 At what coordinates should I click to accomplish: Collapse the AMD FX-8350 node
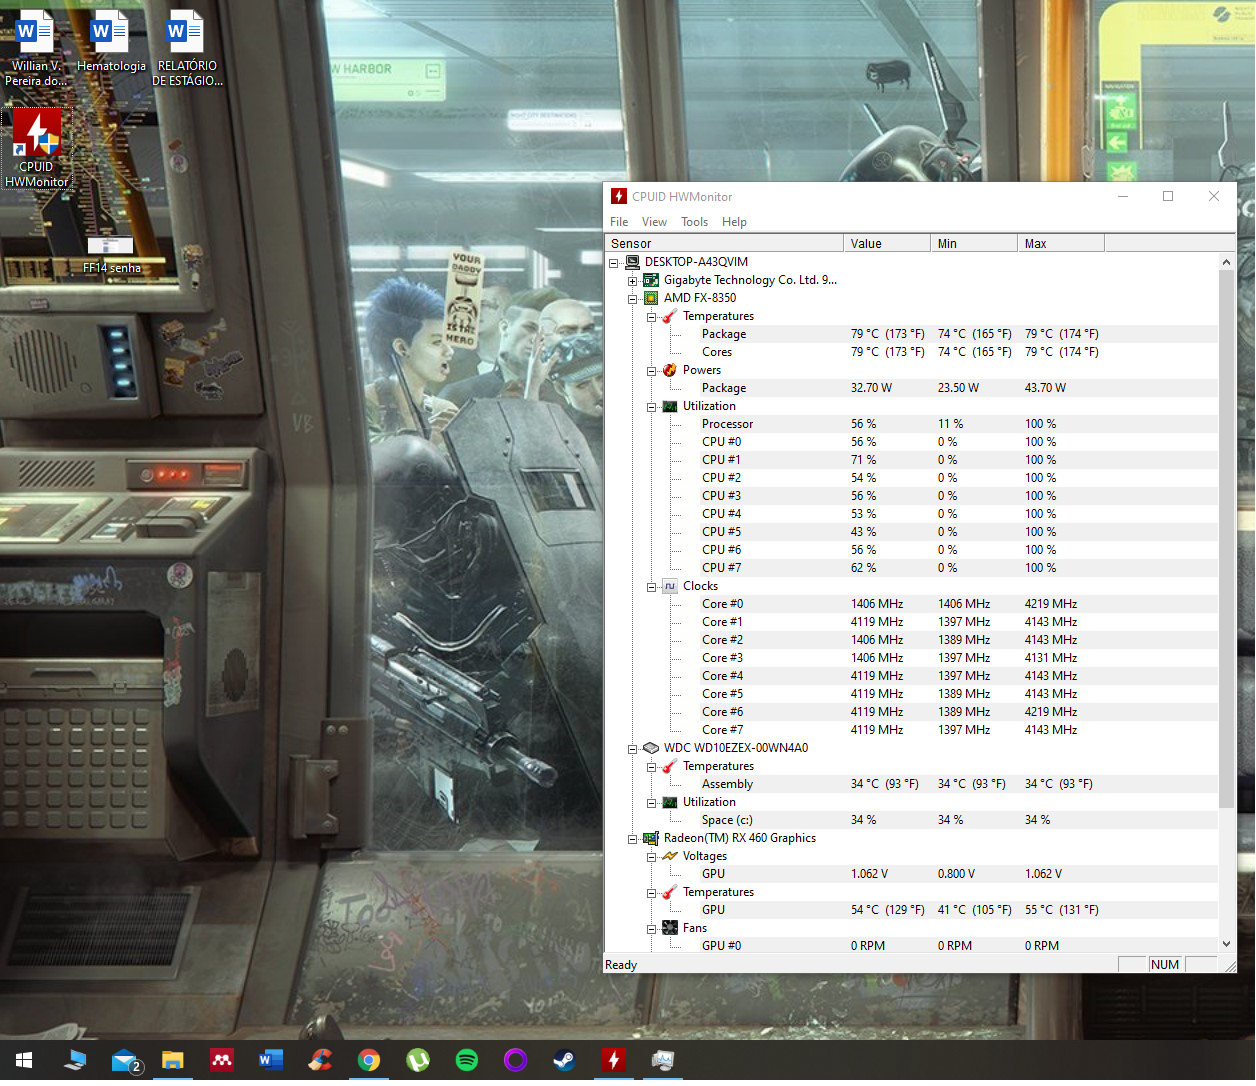coord(632,299)
